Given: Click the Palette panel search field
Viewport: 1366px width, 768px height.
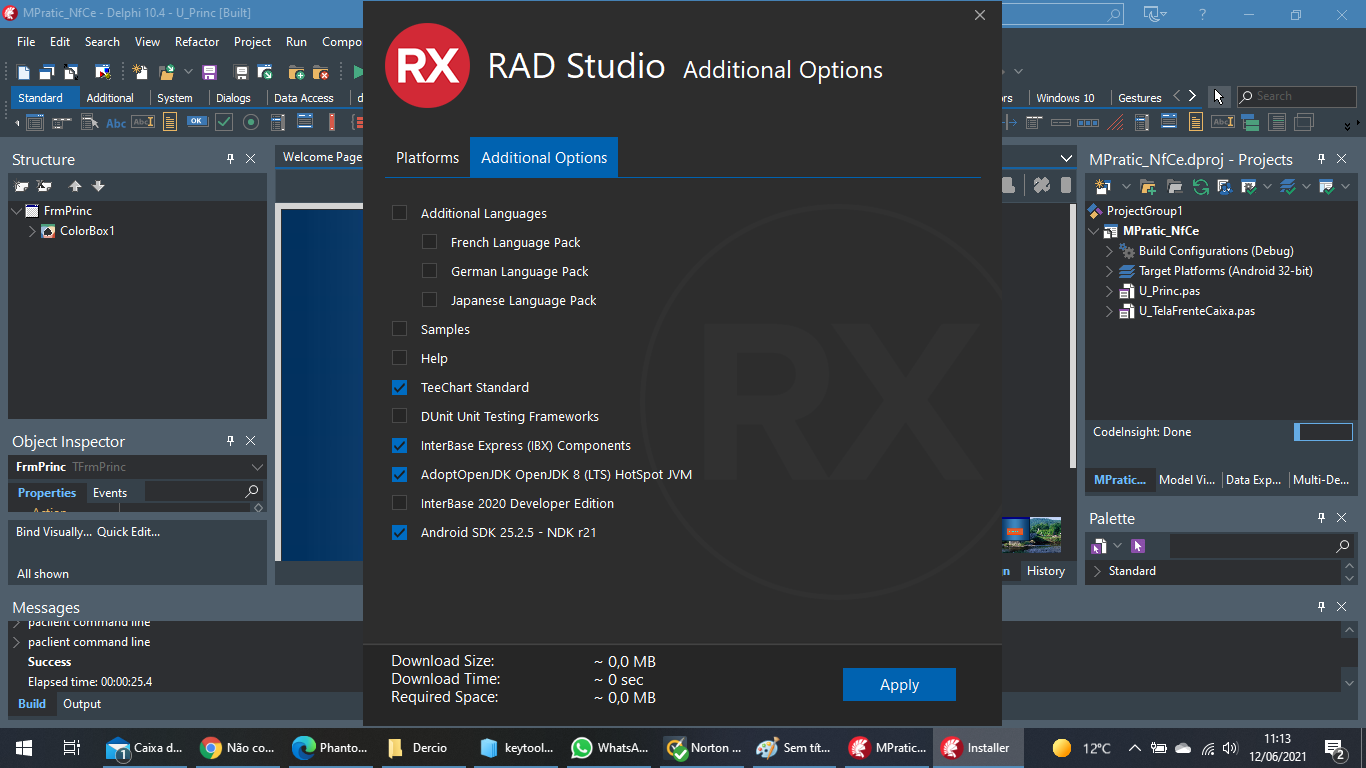Looking at the screenshot, I should (1262, 546).
